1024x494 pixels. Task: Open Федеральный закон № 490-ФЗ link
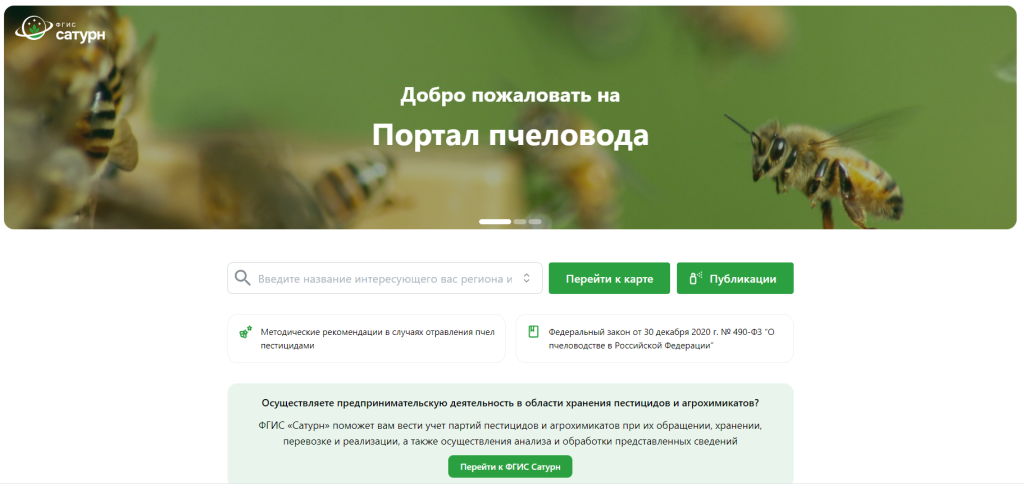pos(654,338)
